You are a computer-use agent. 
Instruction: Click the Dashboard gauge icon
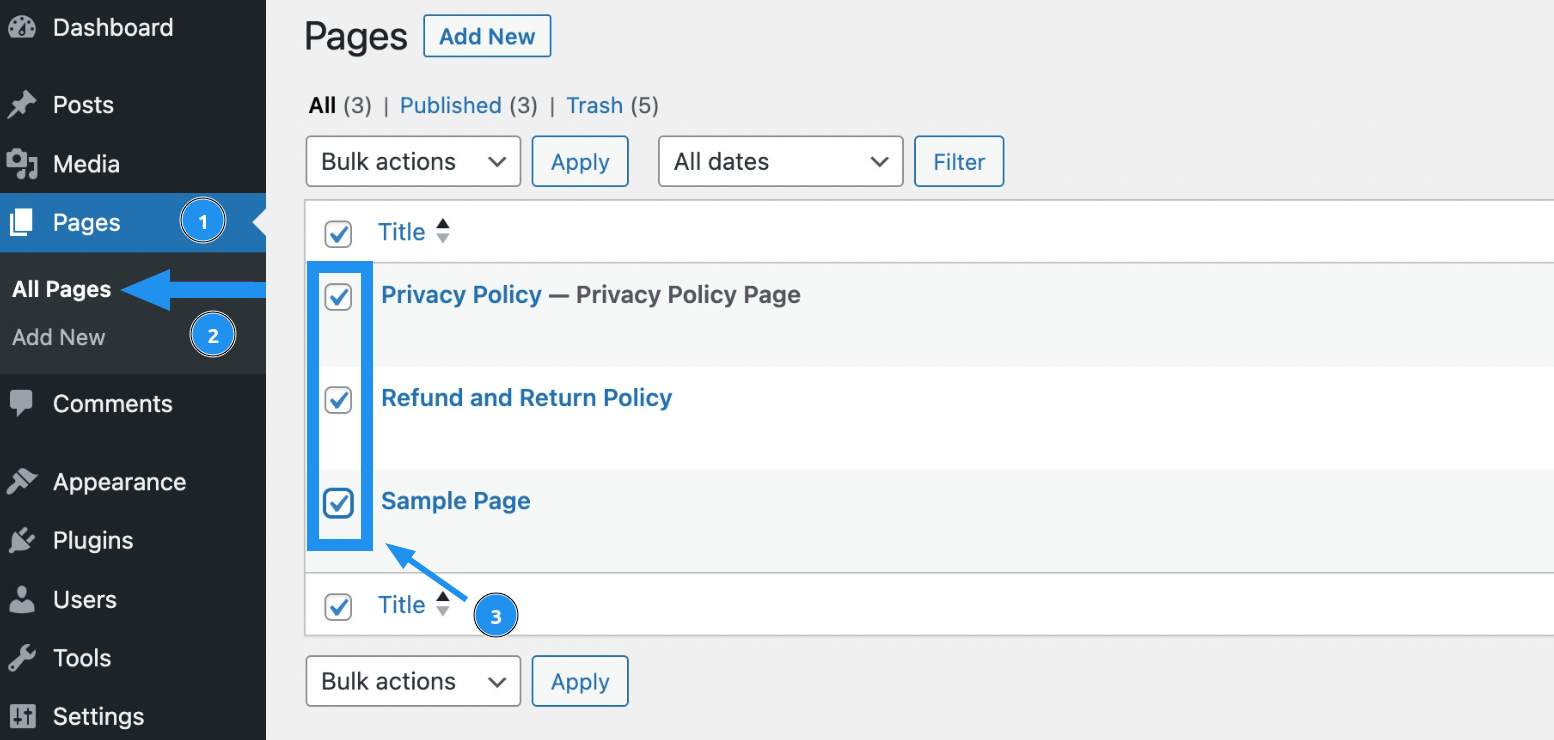tap(21, 28)
